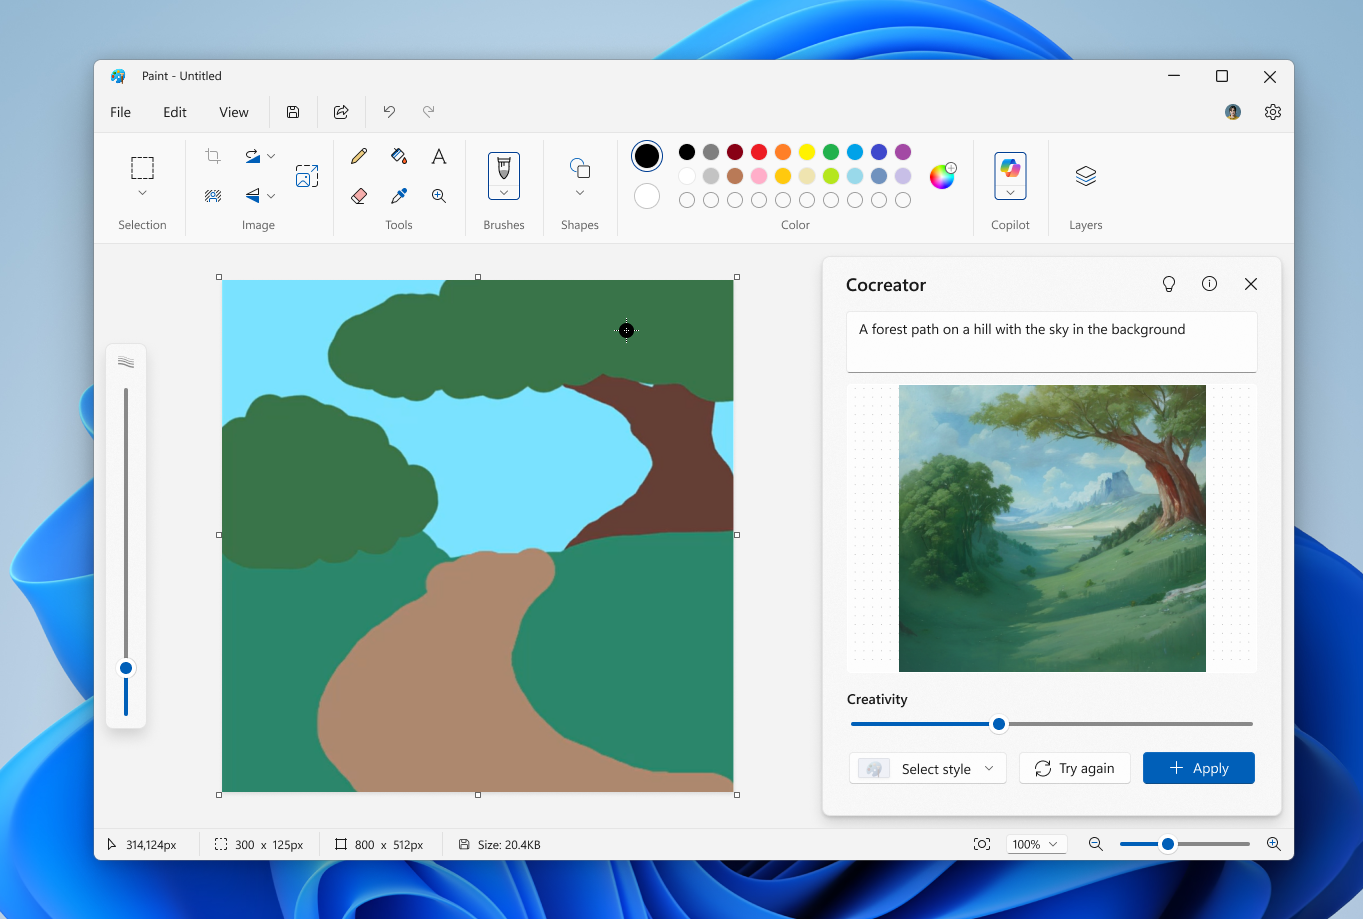1363x919 pixels.
Task: Open the Resize image dialog
Action: pyautogui.click(x=307, y=175)
